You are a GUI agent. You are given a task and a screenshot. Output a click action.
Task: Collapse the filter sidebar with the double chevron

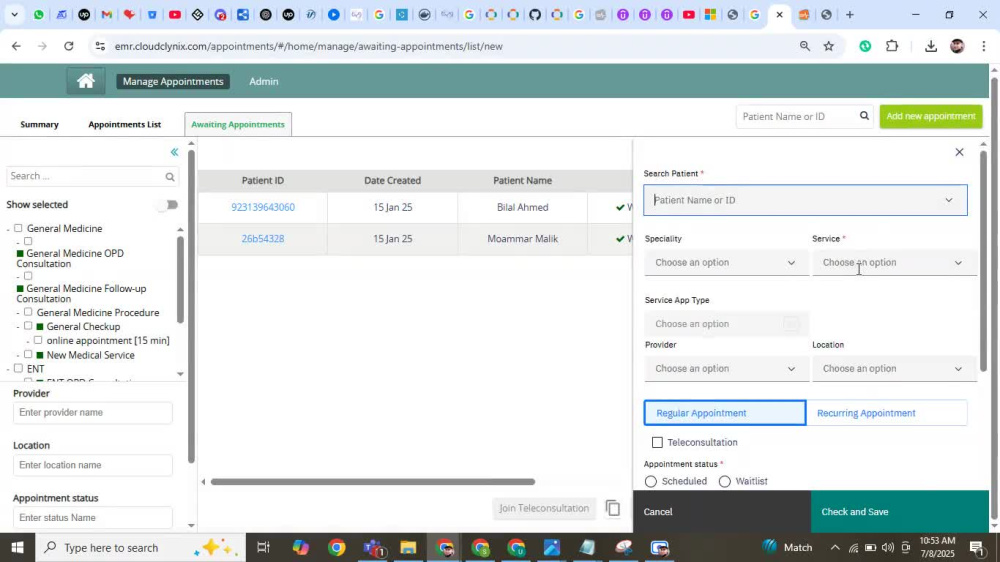click(174, 152)
